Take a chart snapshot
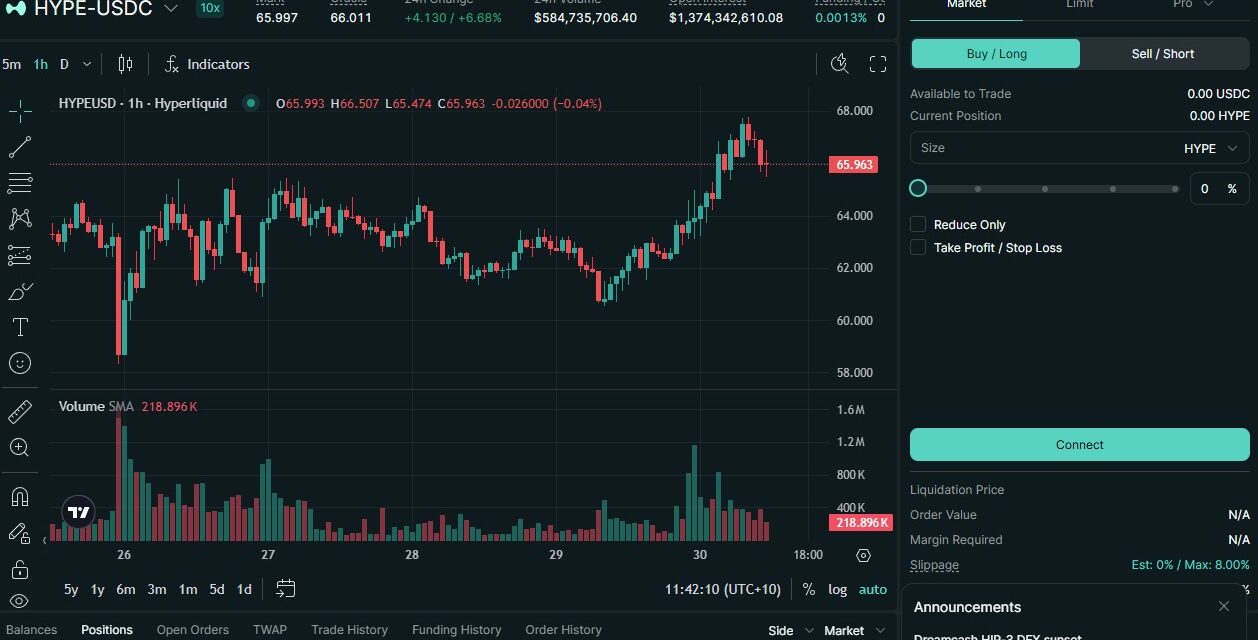This screenshot has width=1258, height=640. point(840,64)
